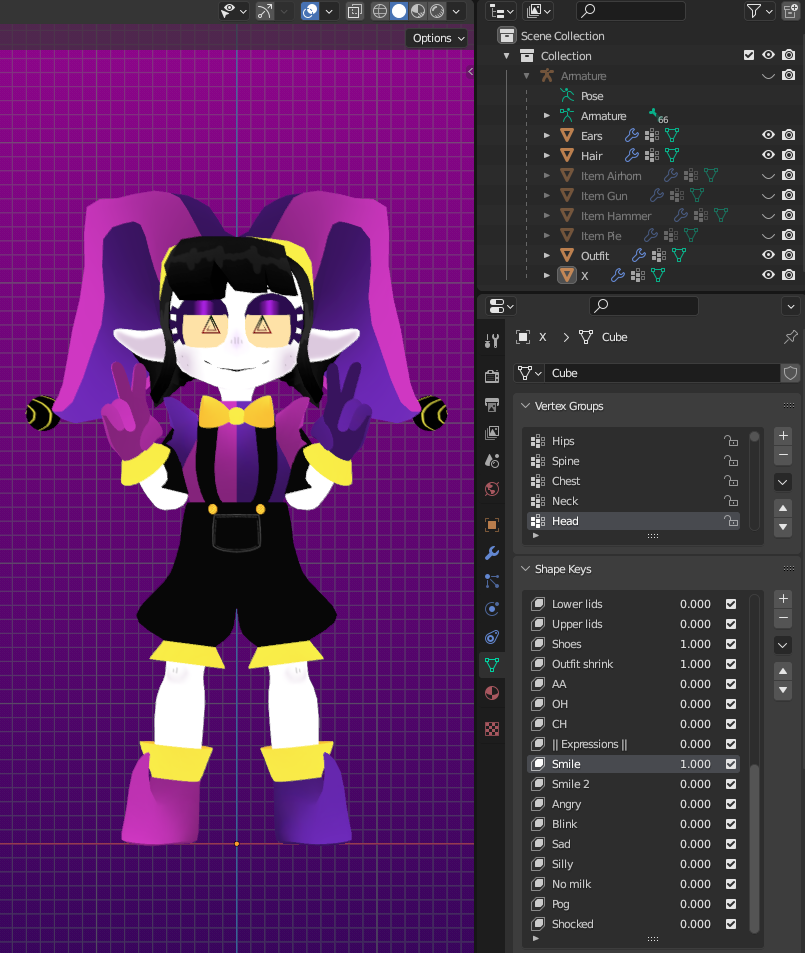Open the Particles properties tab
The width and height of the screenshot is (805, 953).
[492, 581]
